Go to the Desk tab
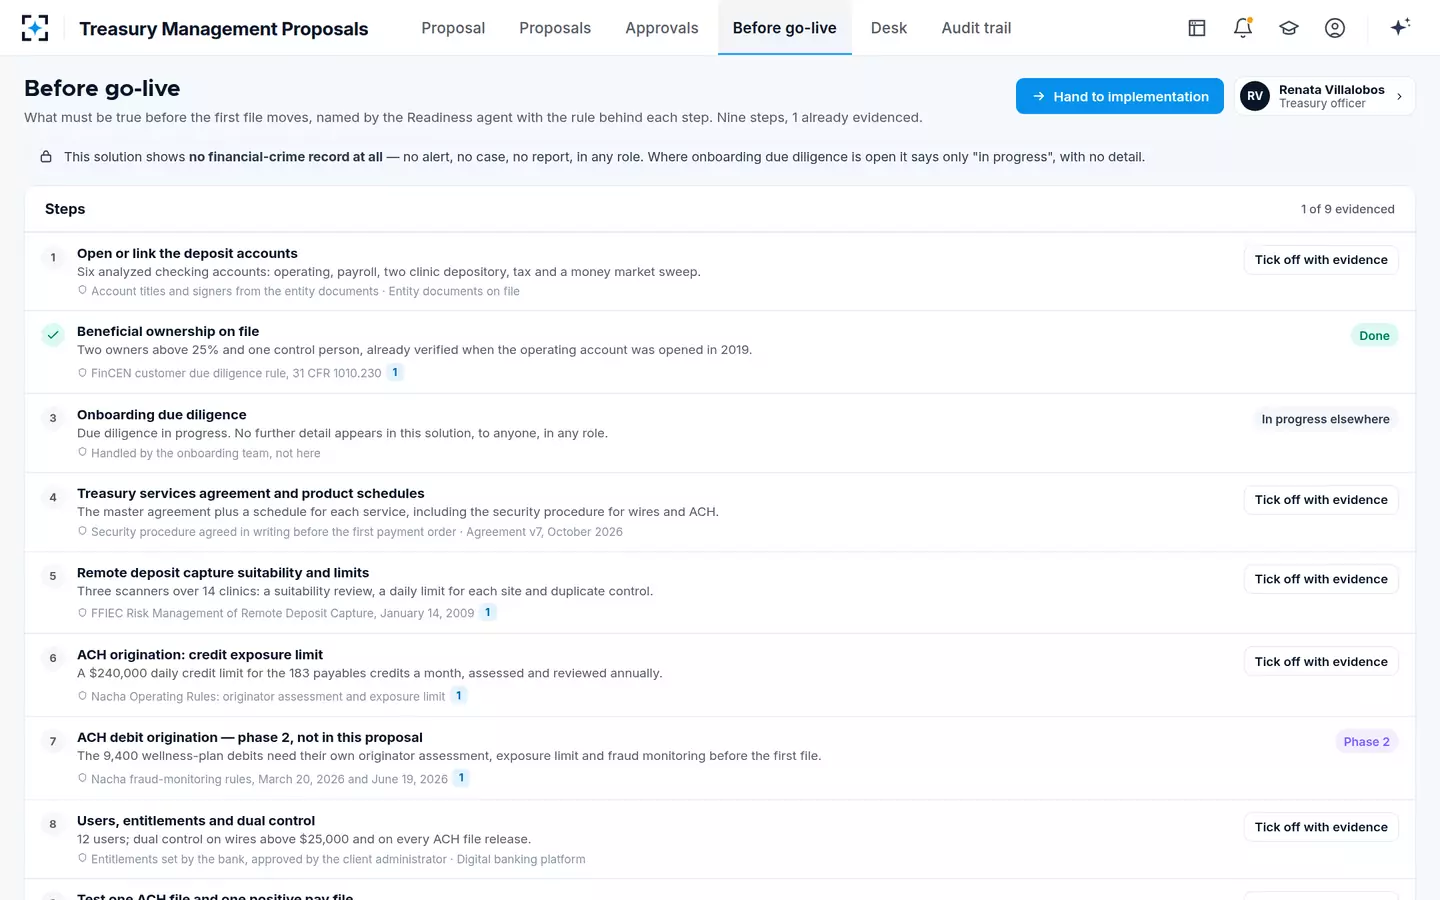This screenshot has height=900, width=1440. pos(889,28)
